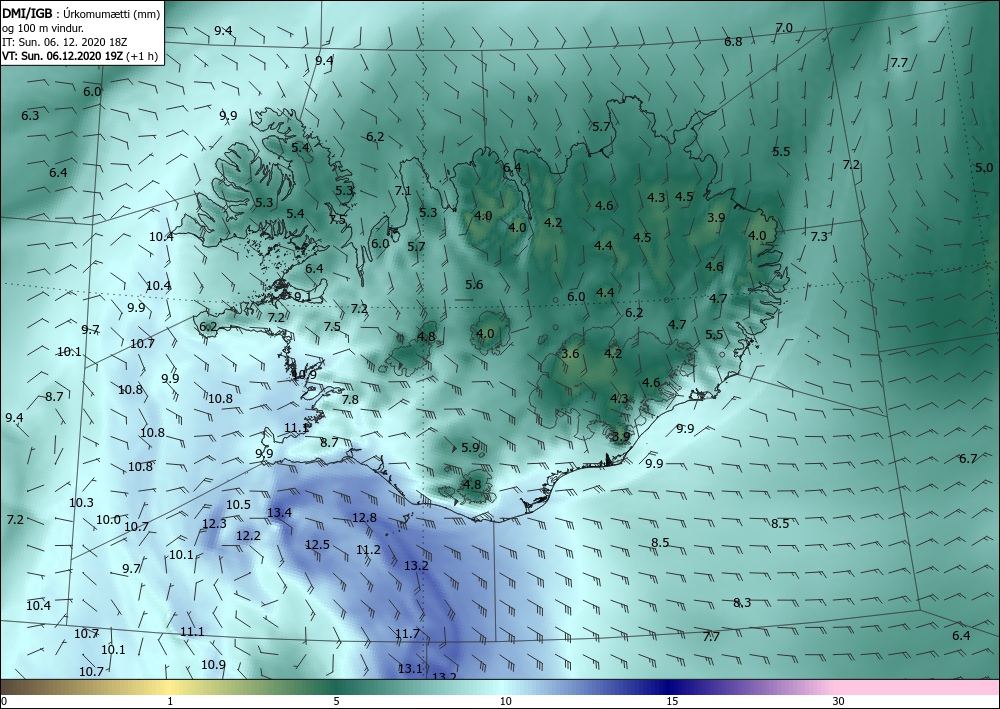Click the legend tick label 30
This screenshot has height=709, width=1000.
(838, 701)
